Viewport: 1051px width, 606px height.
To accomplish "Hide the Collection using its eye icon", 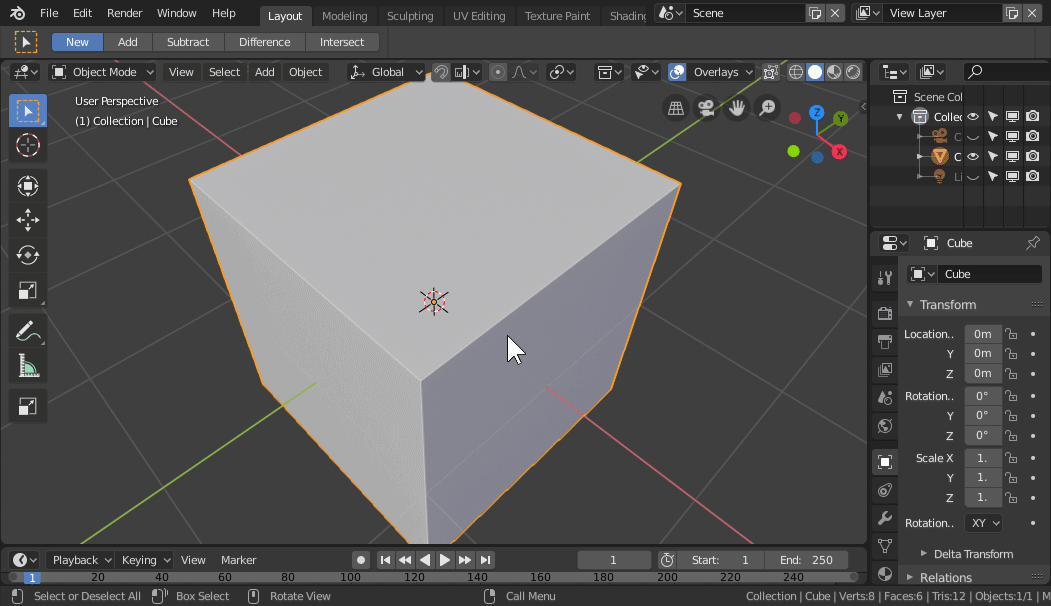I will tap(972, 117).
